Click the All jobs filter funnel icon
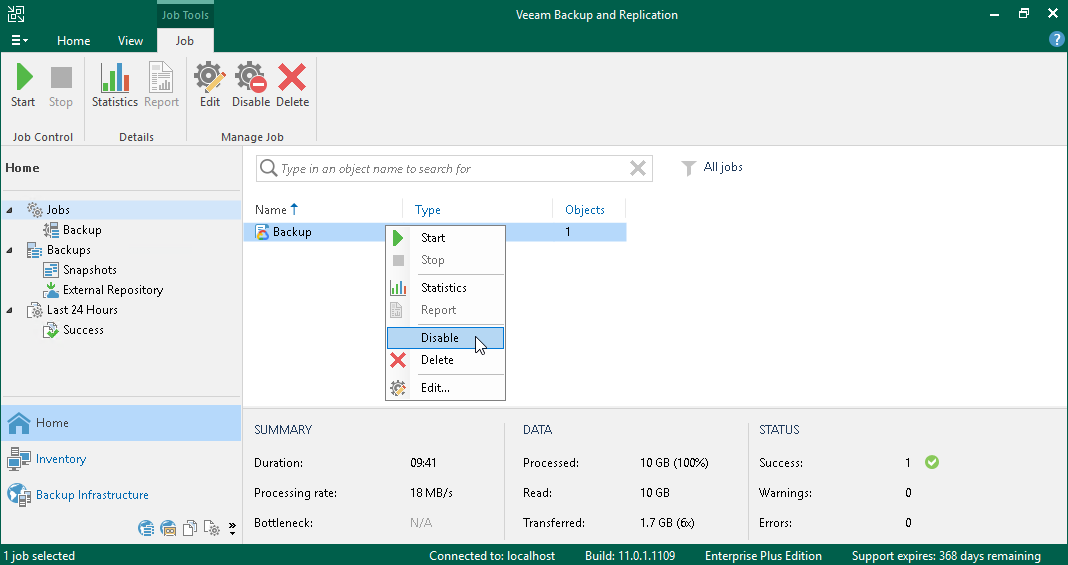1068x565 pixels. [x=689, y=168]
